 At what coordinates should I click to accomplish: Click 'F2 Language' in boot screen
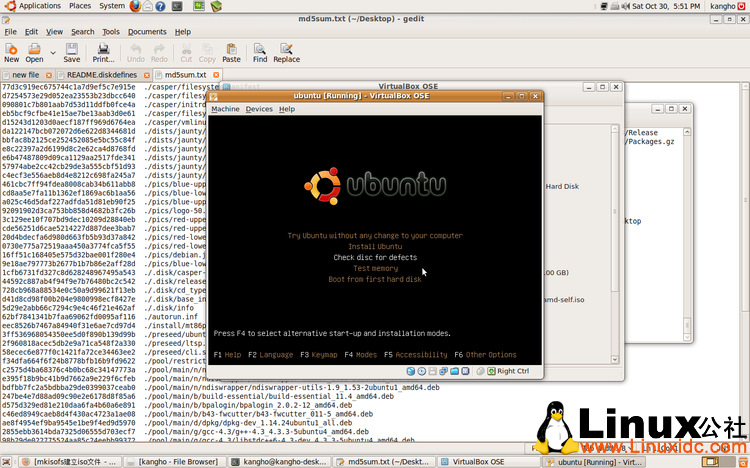(270, 355)
